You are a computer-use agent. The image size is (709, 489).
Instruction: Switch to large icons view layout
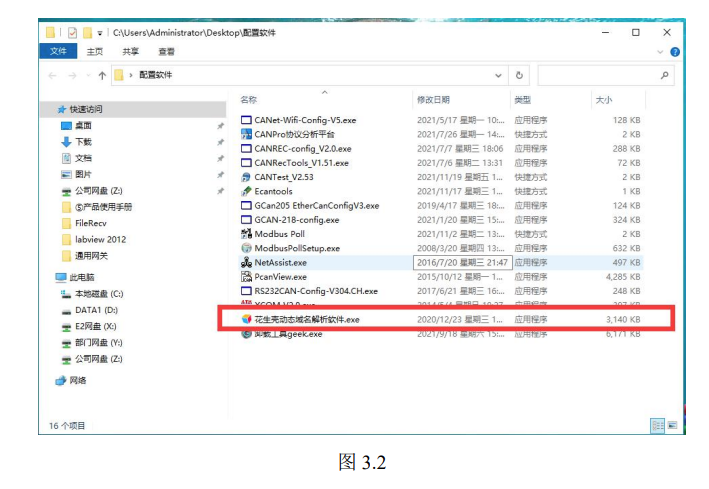point(672,426)
